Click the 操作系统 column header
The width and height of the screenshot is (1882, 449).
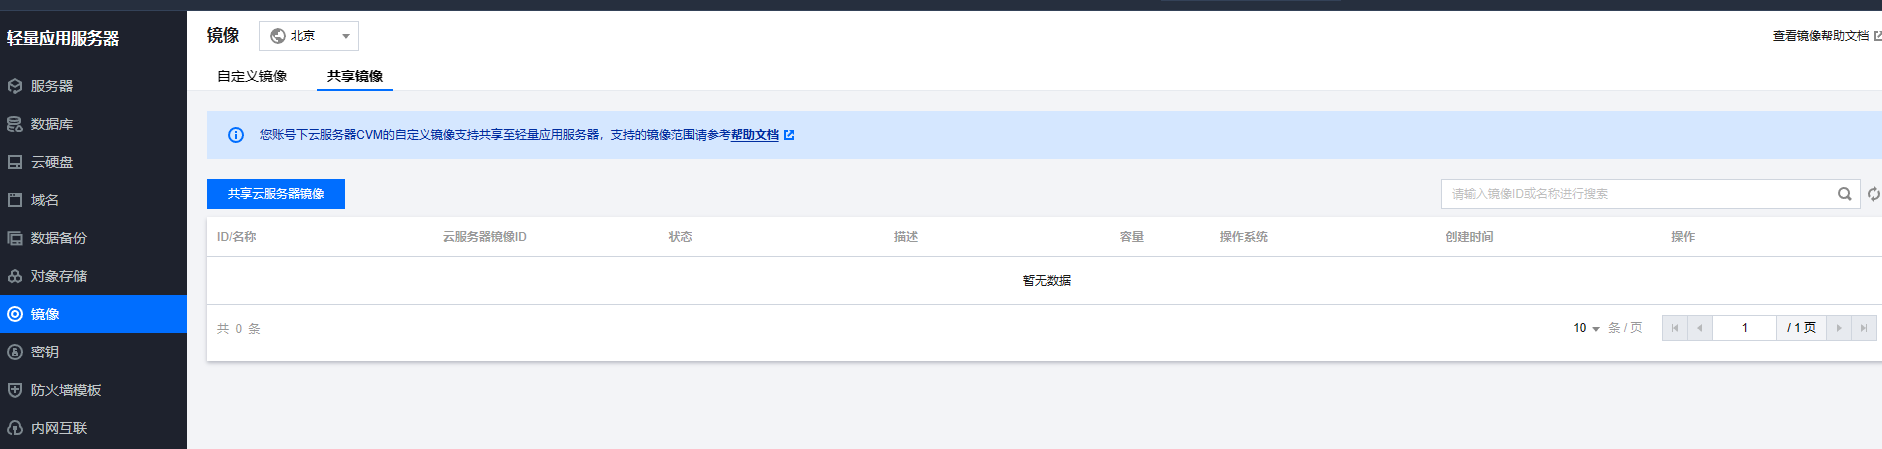coord(1244,237)
